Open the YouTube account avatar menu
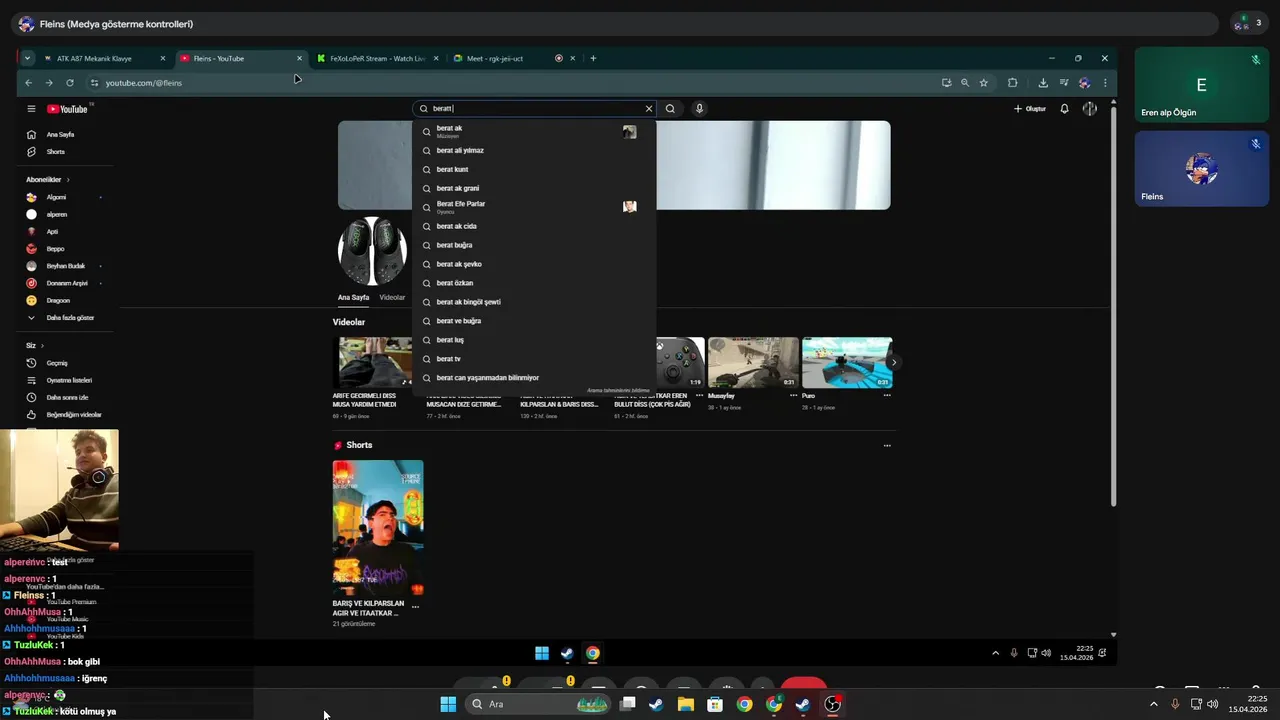Viewport: 1280px width, 720px height. click(1089, 109)
